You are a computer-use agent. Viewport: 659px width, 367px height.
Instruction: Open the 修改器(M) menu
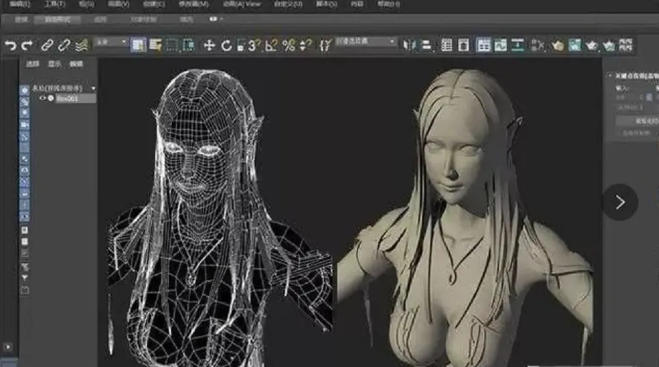point(194,4)
